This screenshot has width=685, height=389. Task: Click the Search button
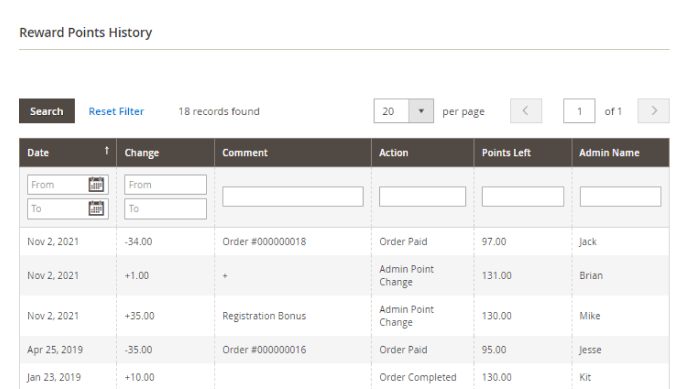(47, 111)
